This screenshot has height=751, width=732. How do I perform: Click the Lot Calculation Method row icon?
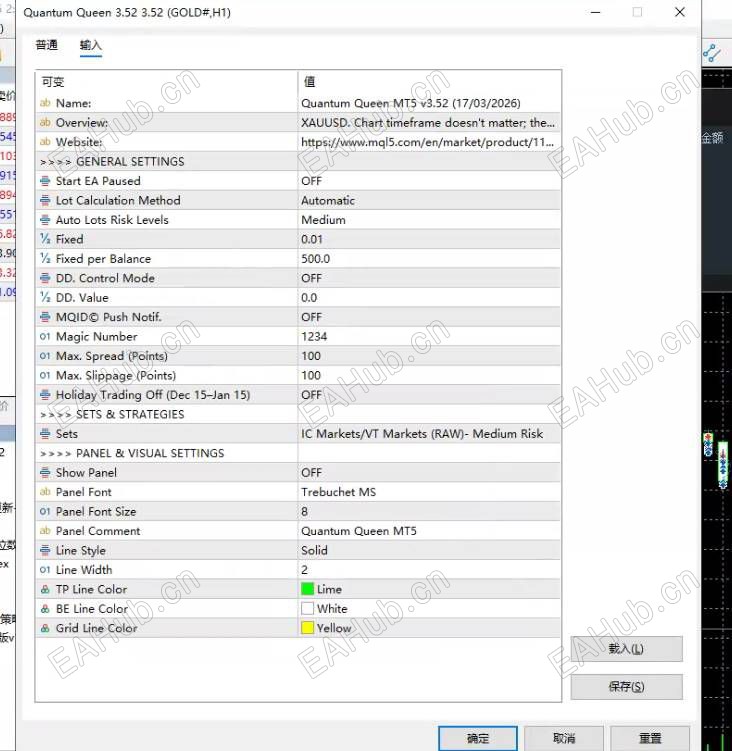45,200
